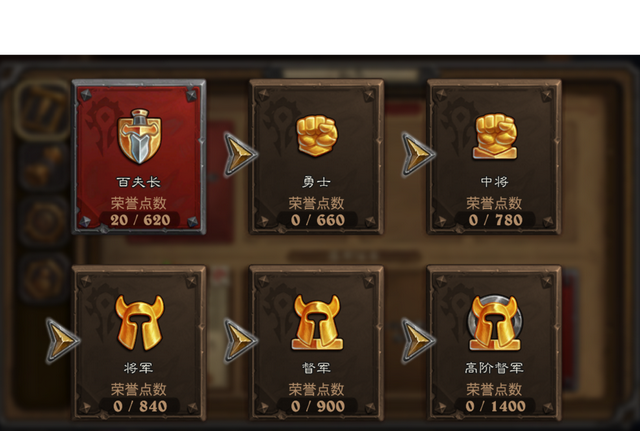Click the sword and shield icon on 百夫长
This screenshot has height=431, width=640.
pyautogui.click(x=139, y=136)
